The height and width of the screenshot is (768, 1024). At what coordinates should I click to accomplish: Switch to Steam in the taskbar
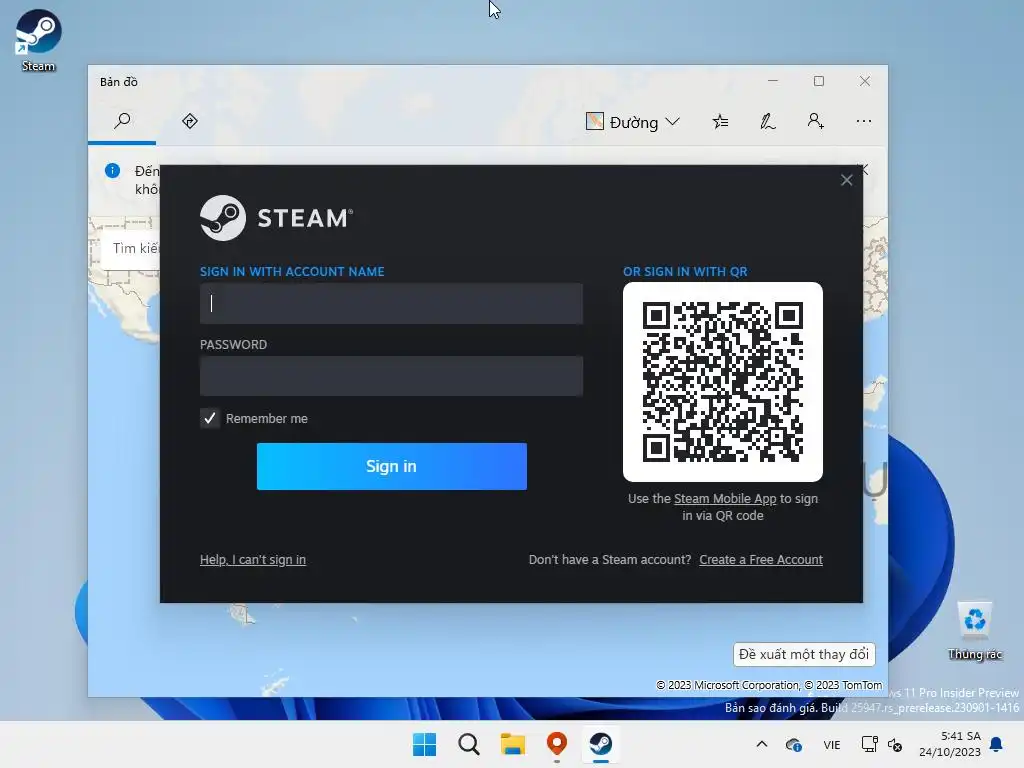pyautogui.click(x=600, y=744)
